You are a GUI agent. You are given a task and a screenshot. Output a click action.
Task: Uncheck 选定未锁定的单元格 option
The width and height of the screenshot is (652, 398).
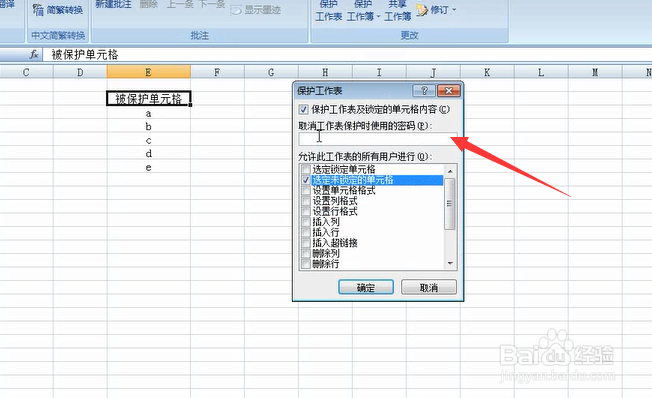[x=306, y=180]
